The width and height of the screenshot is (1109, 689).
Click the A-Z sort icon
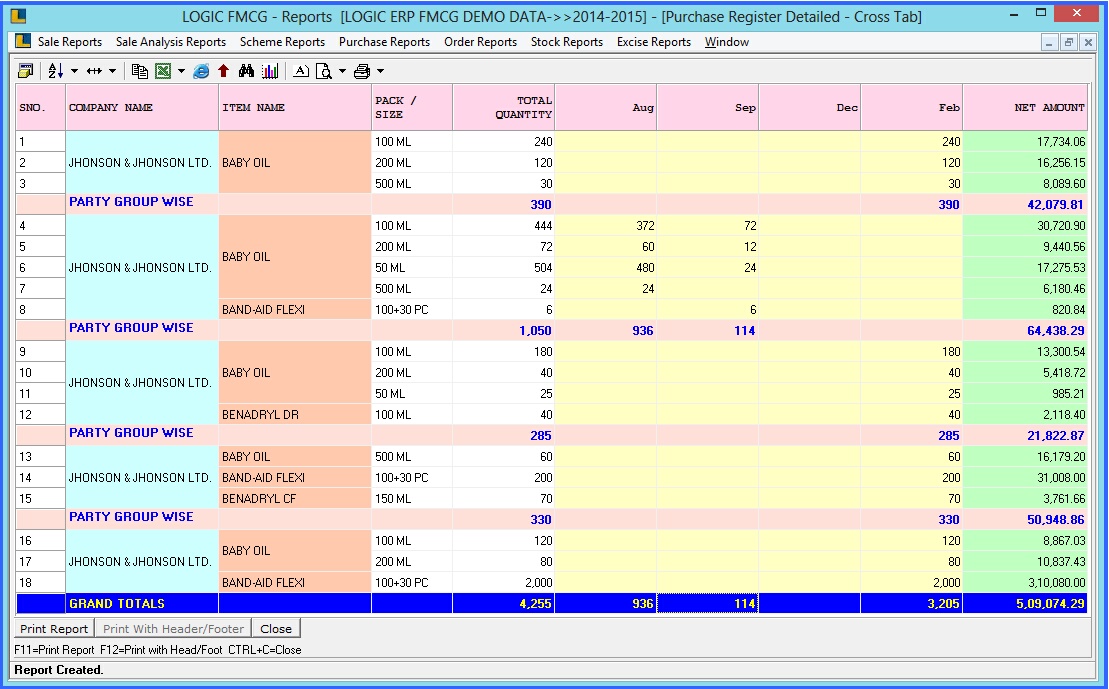coord(56,71)
